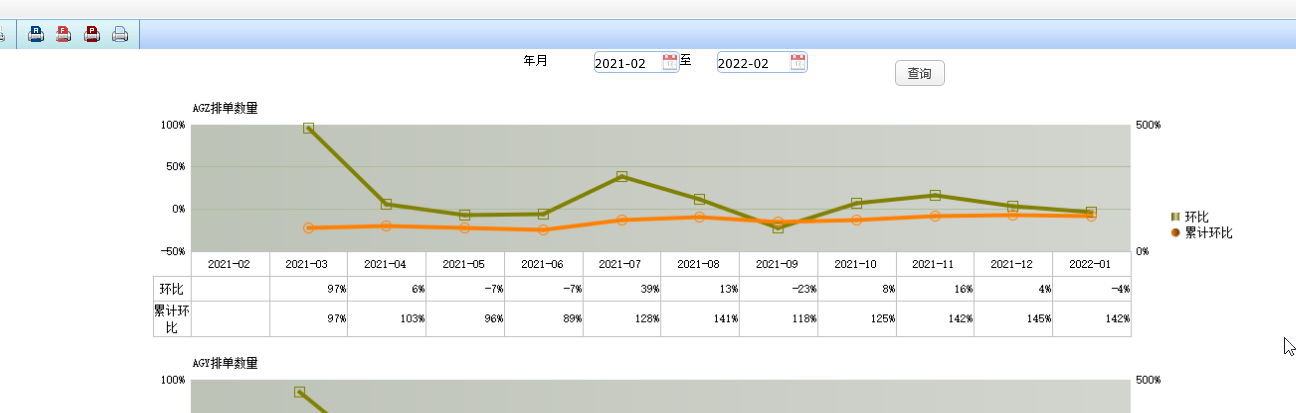The width and height of the screenshot is (1296, 413).
Task: Click the 2021-12 column header
Action: click(x=1014, y=264)
